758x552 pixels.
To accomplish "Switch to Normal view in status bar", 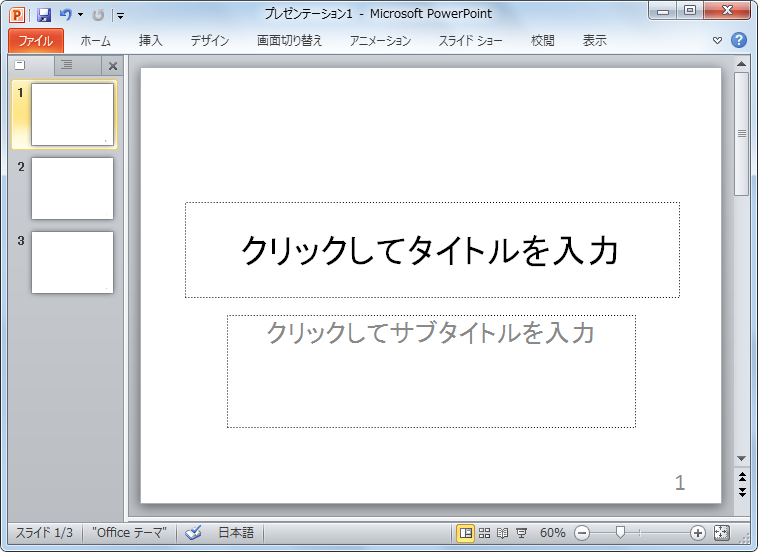I will [x=466, y=533].
